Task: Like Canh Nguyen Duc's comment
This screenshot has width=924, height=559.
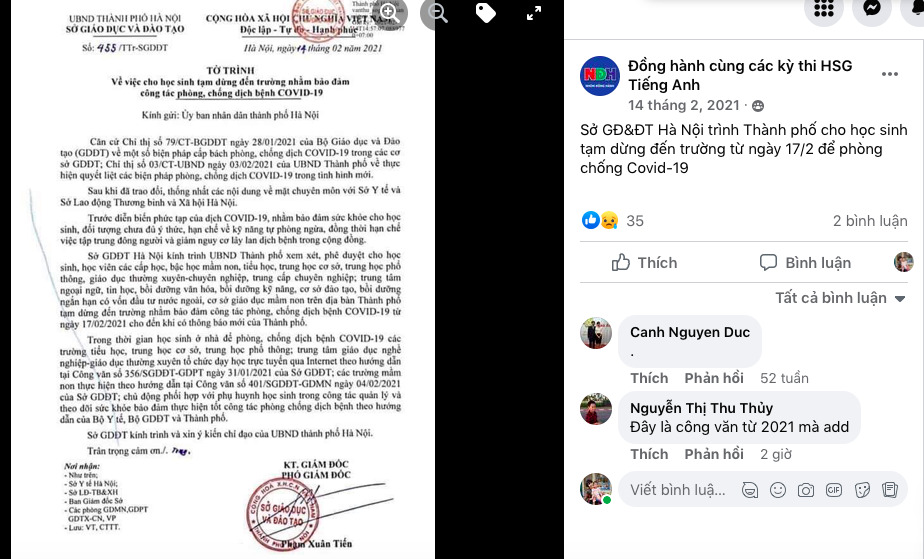Action: point(649,378)
